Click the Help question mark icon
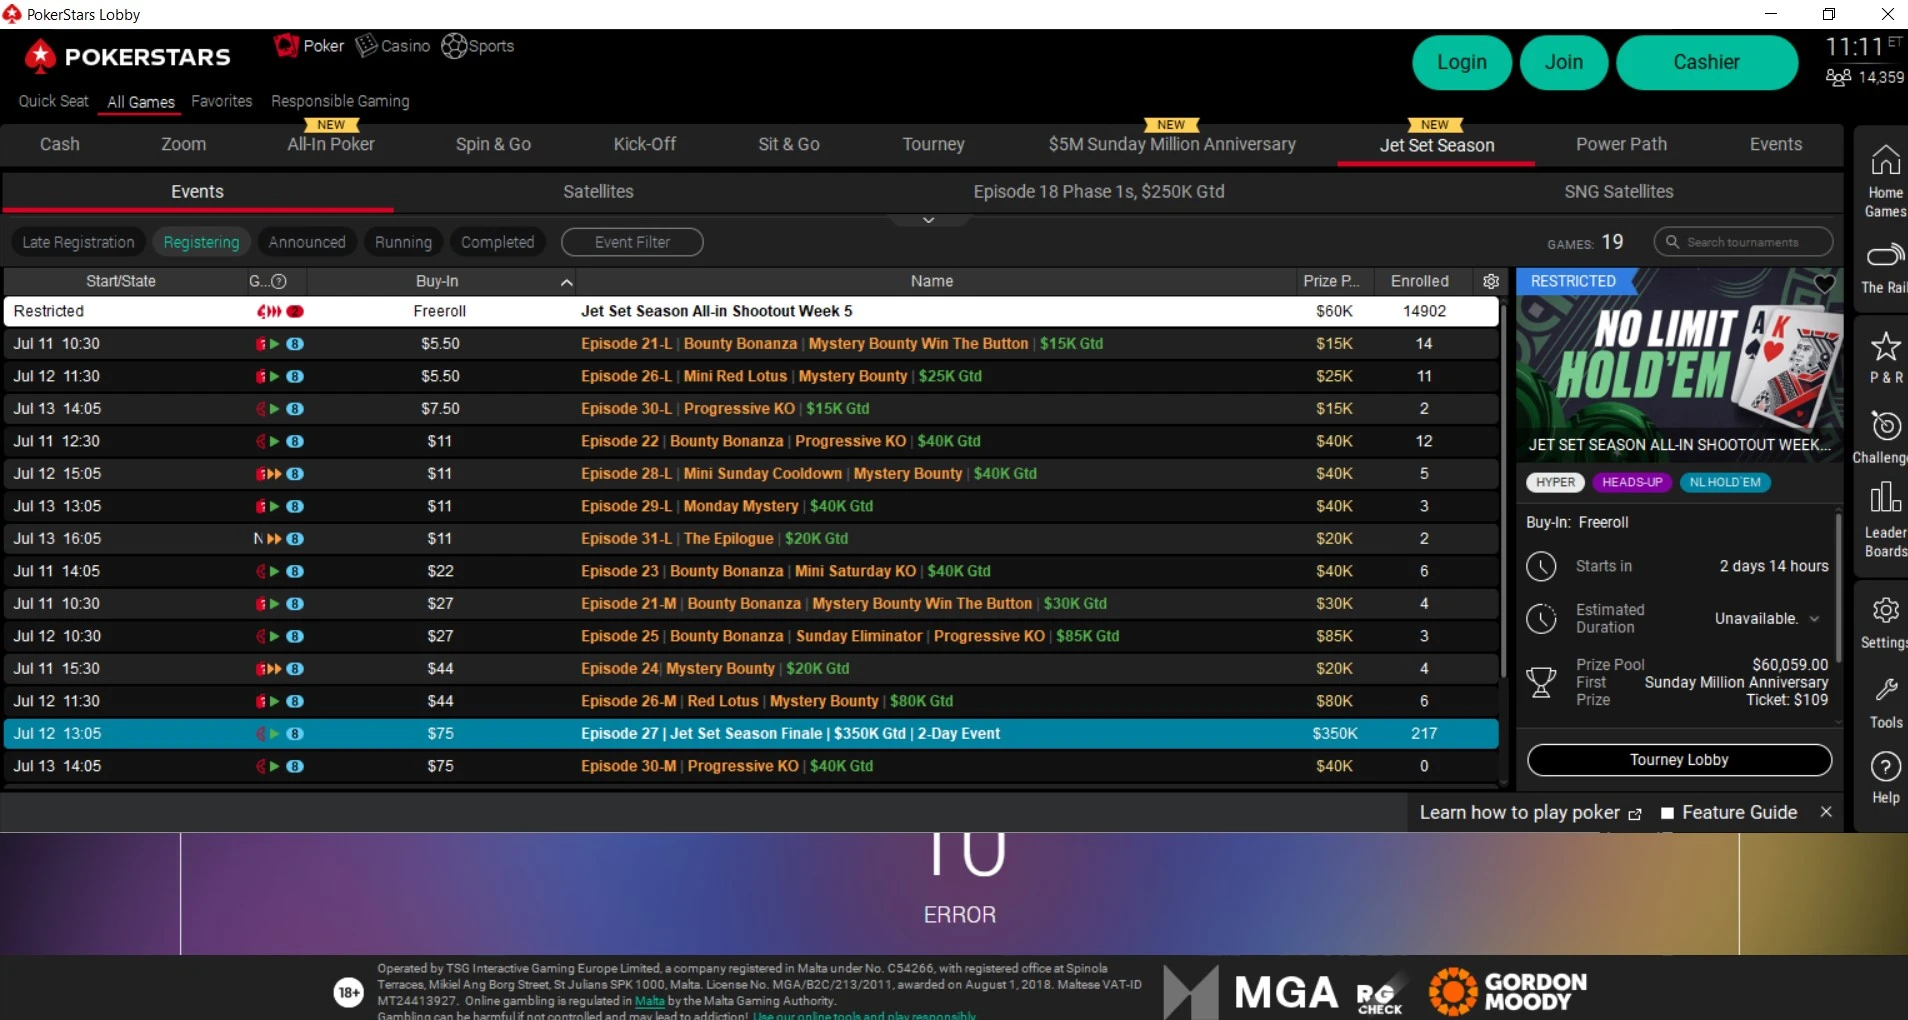 pyautogui.click(x=1885, y=778)
